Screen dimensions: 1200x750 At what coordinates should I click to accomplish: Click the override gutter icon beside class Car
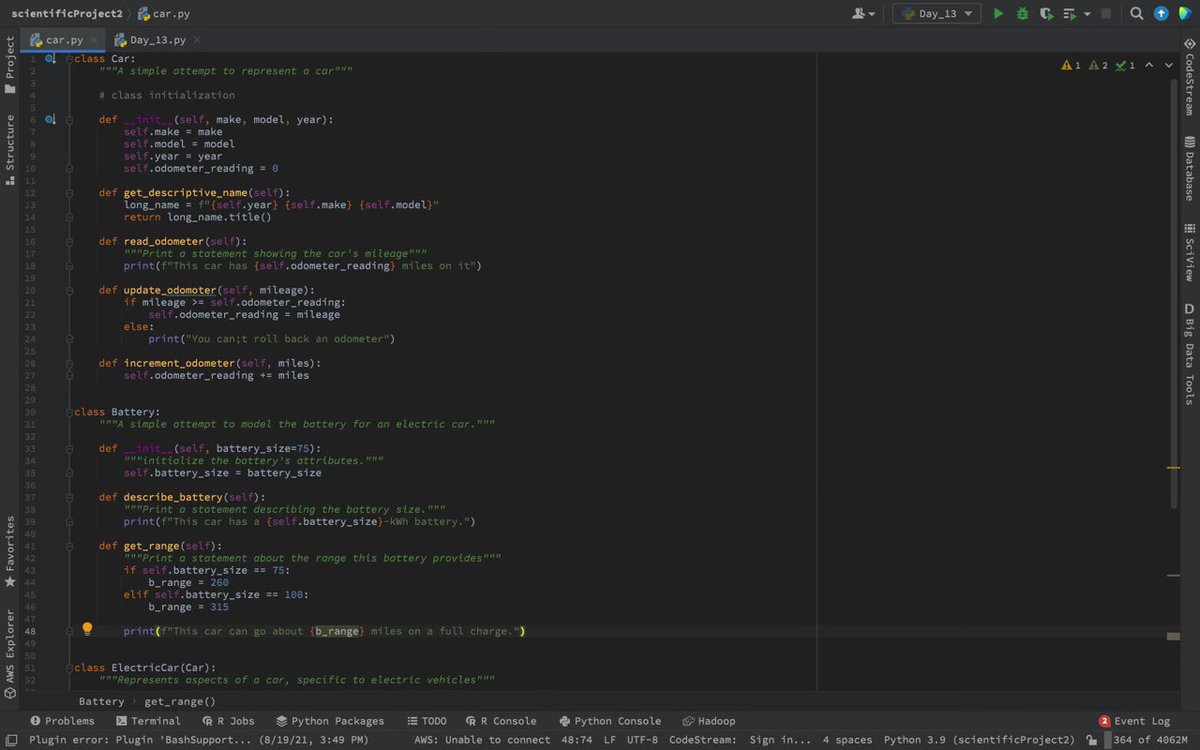point(50,59)
